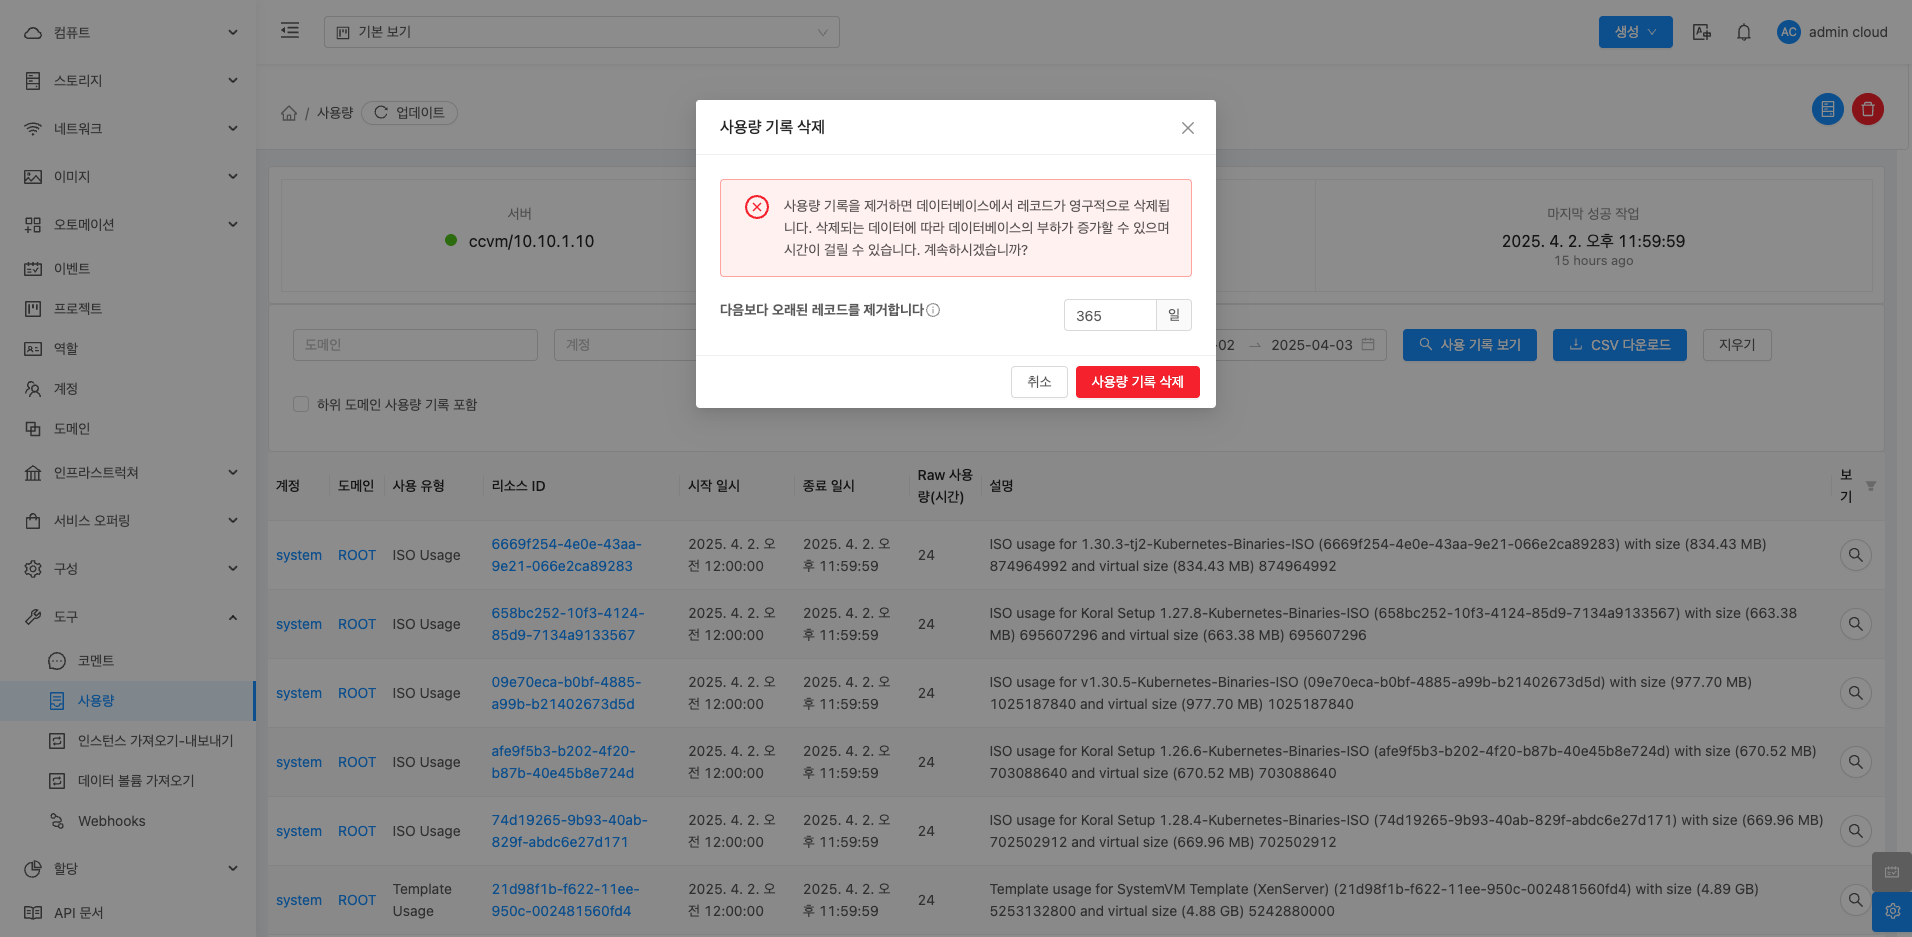1912x937 pixels.
Task: Open the settings gear floating button
Action: [x=1892, y=912]
